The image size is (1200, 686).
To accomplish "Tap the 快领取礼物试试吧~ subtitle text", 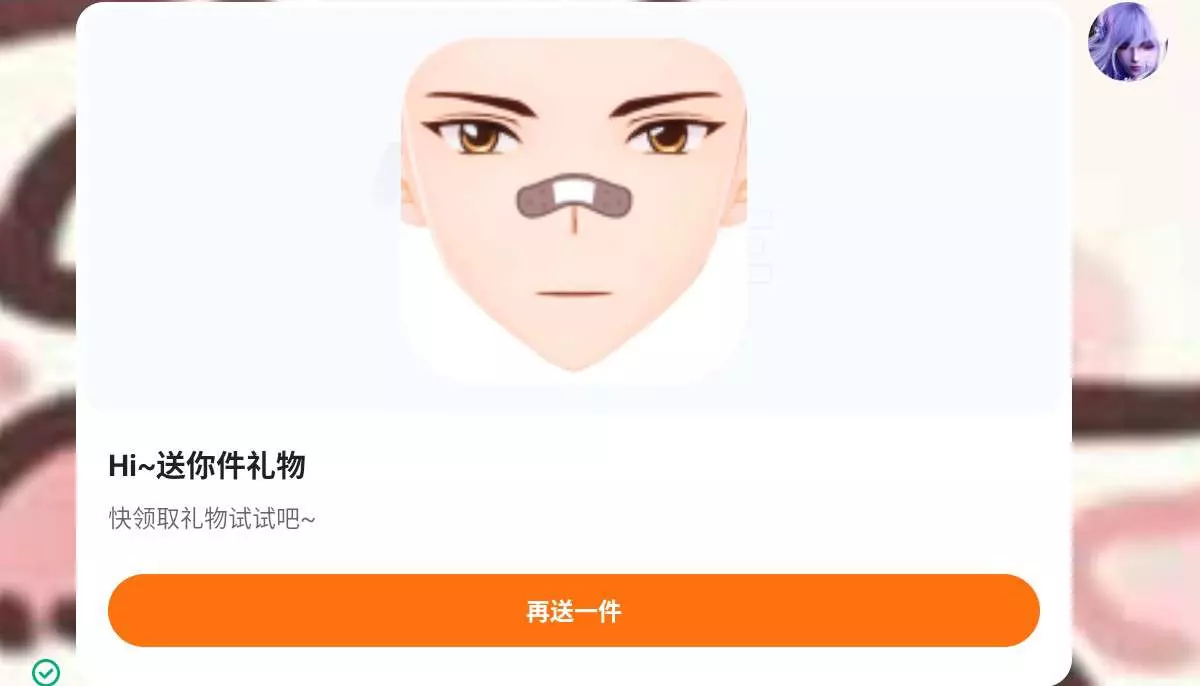I will pyautogui.click(x=212, y=519).
